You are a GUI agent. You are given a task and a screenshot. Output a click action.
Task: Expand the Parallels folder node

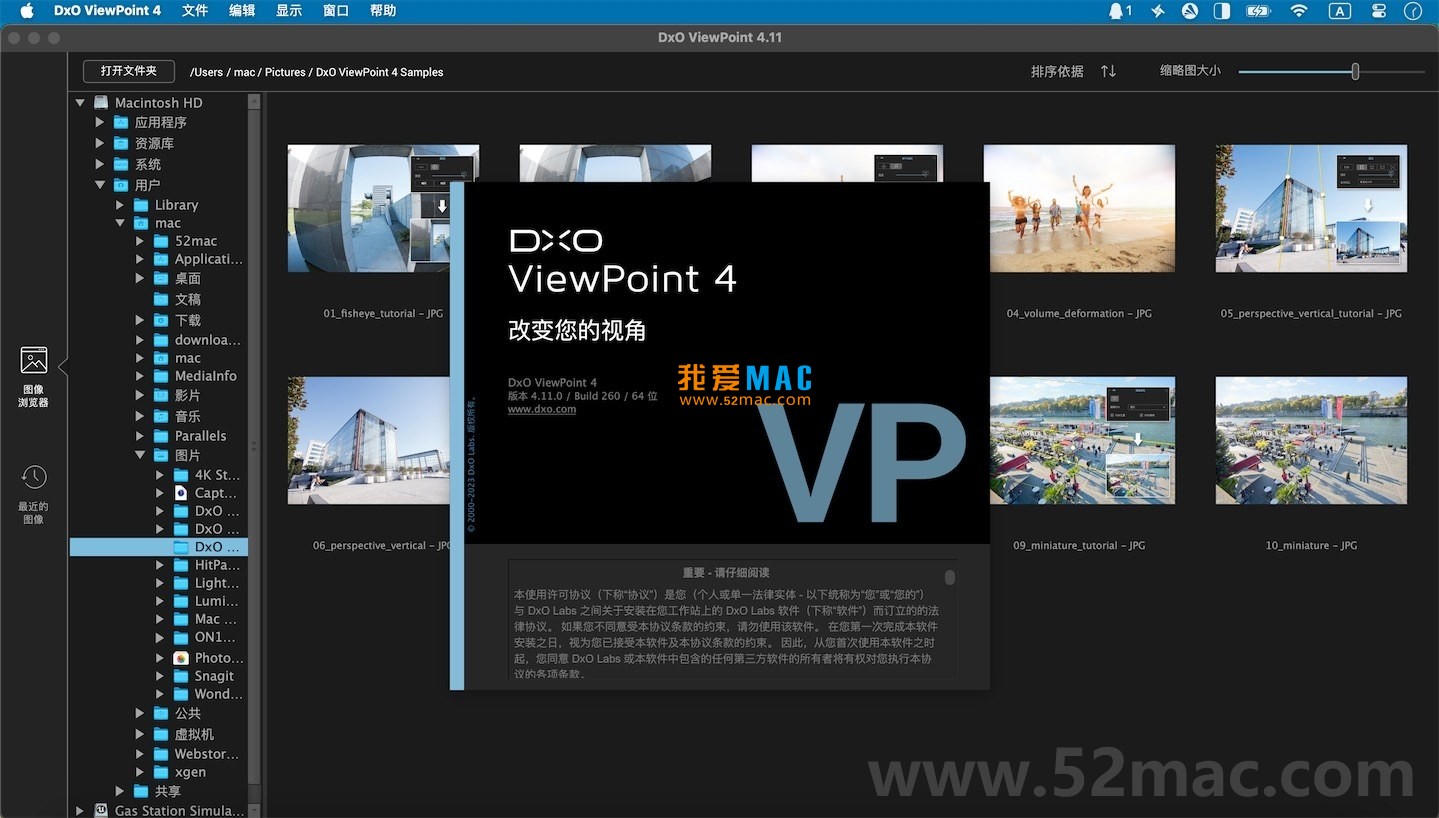(x=139, y=436)
